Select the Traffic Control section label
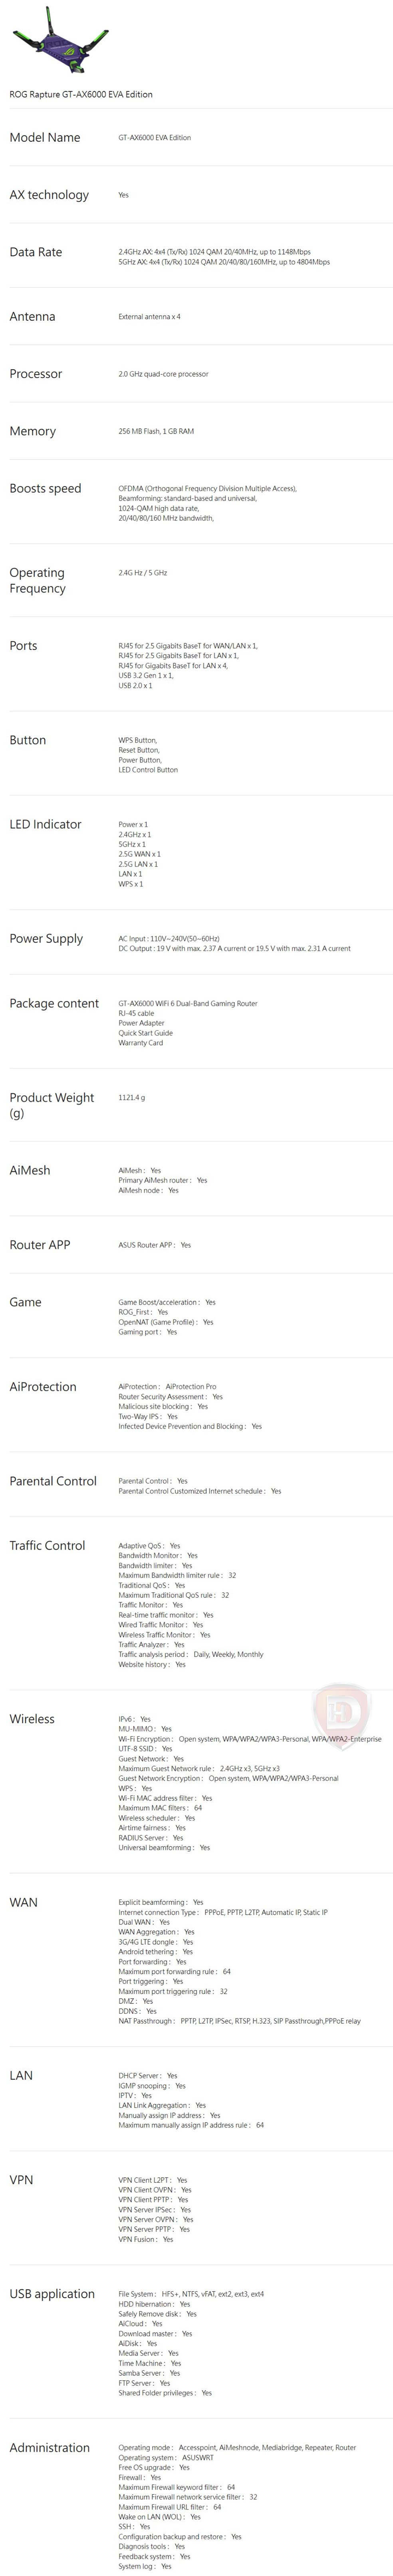The image size is (393, 2576). 47,1545
